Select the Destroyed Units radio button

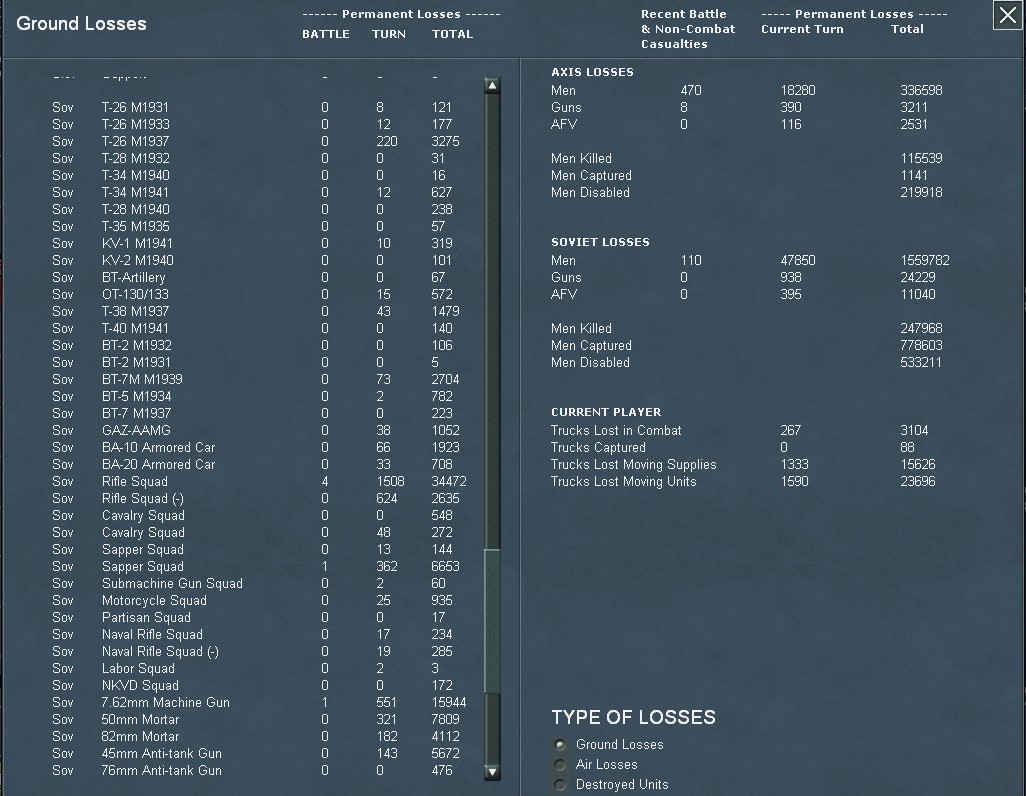point(560,785)
